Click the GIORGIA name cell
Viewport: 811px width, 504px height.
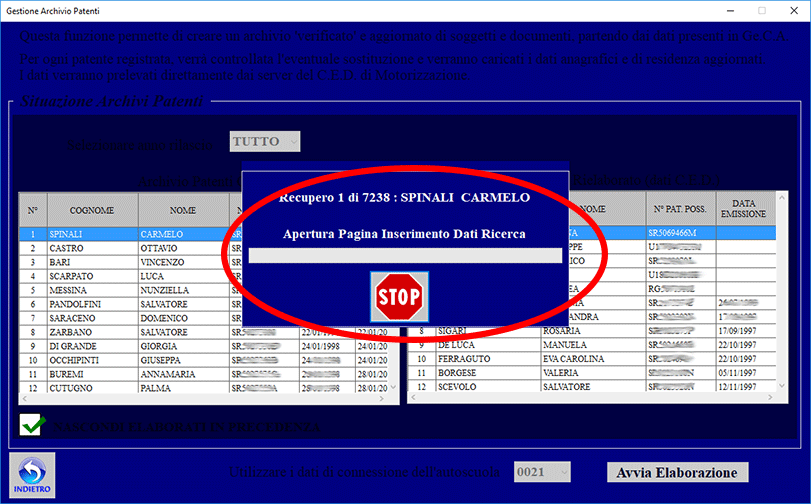pyautogui.click(x=184, y=346)
